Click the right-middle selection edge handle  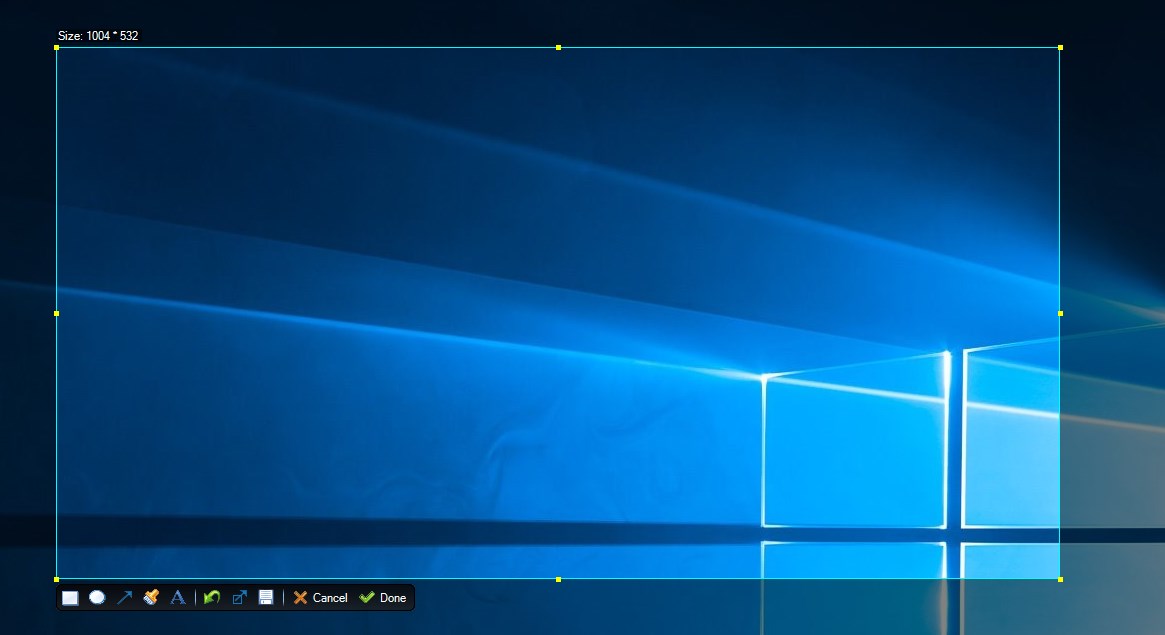point(1060,313)
